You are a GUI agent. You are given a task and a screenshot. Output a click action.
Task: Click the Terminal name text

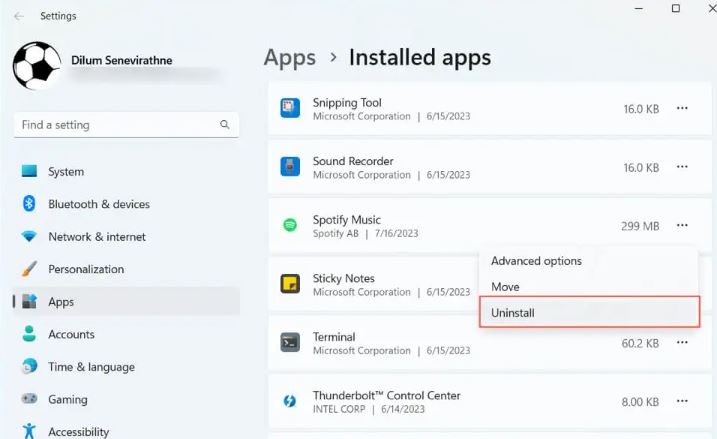(x=334, y=337)
